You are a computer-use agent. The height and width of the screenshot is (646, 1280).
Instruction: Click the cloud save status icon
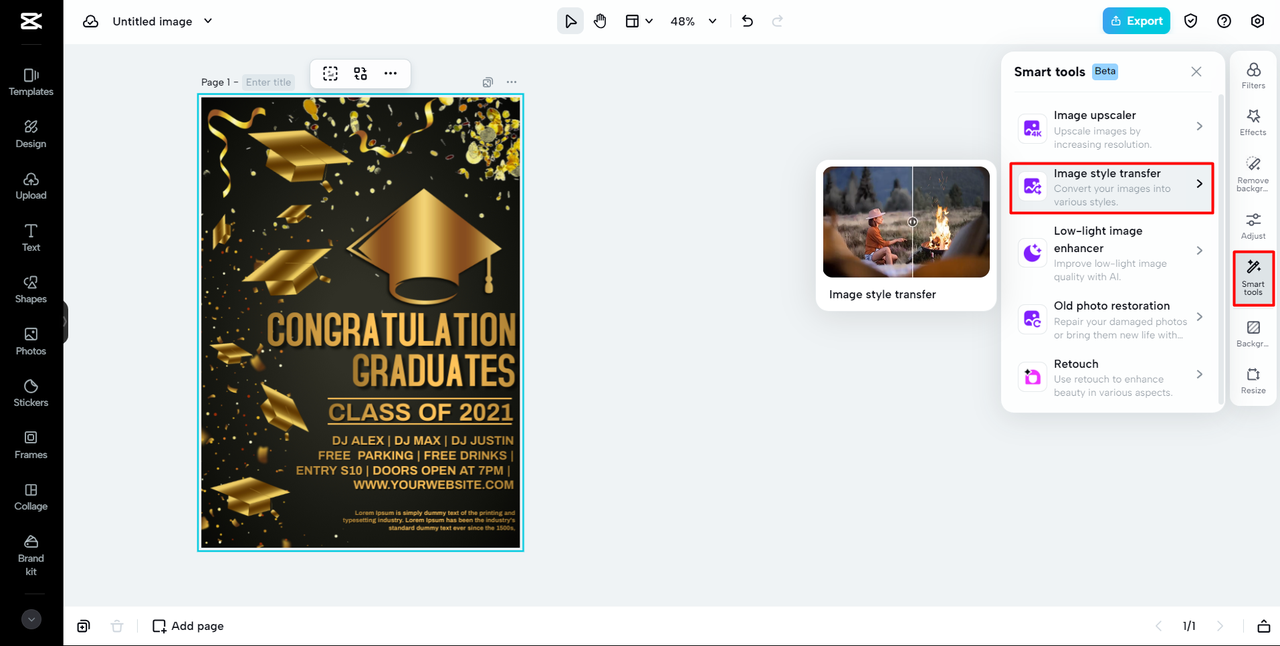(x=91, y=21)
